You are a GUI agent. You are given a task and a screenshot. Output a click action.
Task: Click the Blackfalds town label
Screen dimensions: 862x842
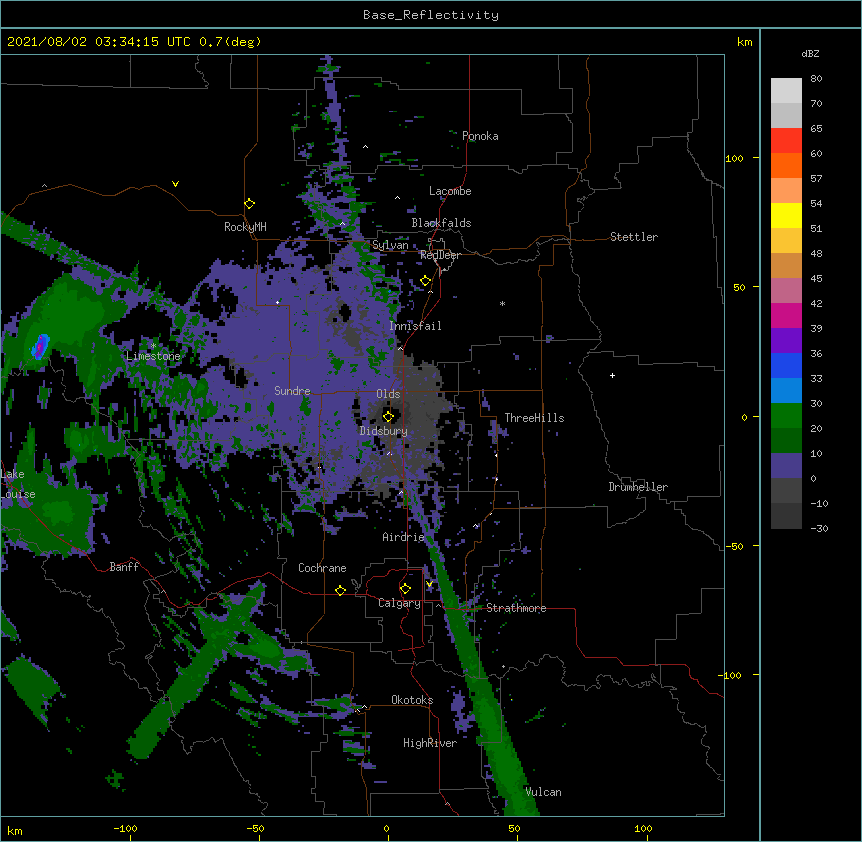[x=441, y=223]
